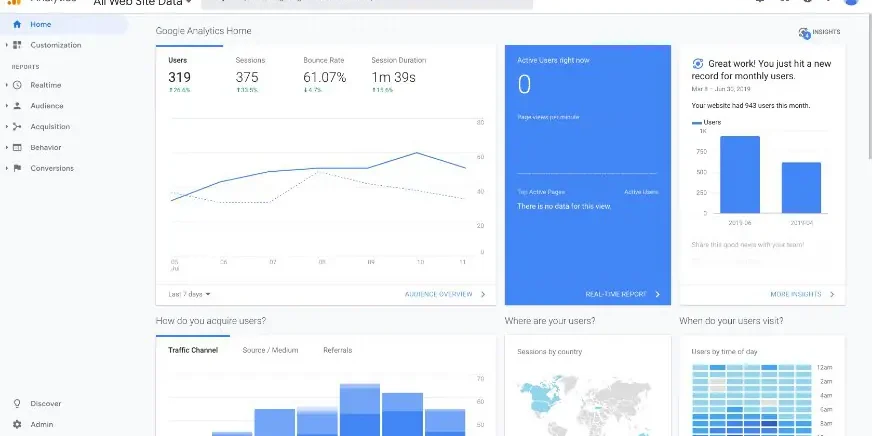The height and width of the screenshot is (436, 872).
Task: Click the Customization dashboard icon
Action: pos(17,45)
